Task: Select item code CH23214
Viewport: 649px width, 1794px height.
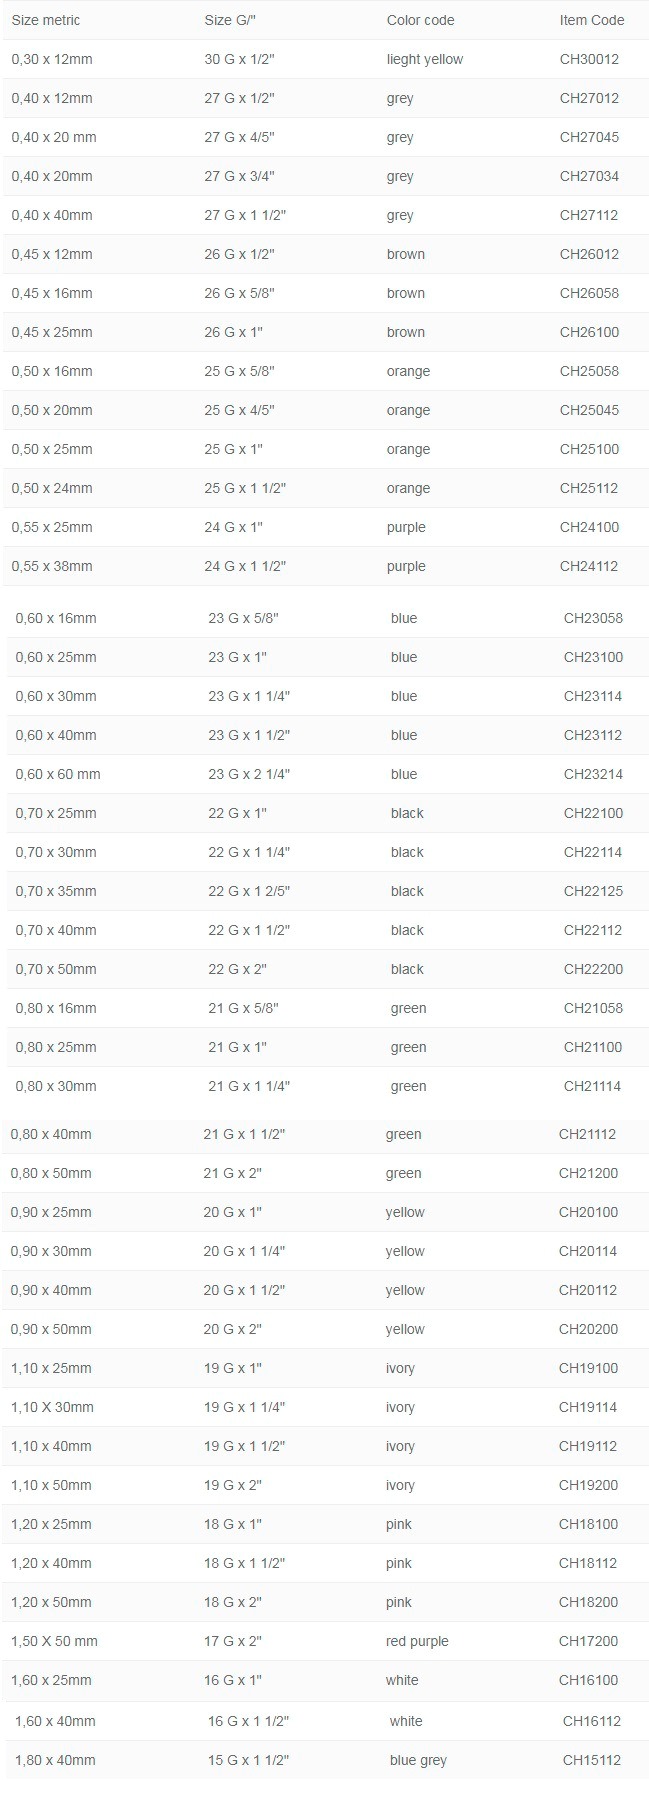Action: [x=593, y=774]
